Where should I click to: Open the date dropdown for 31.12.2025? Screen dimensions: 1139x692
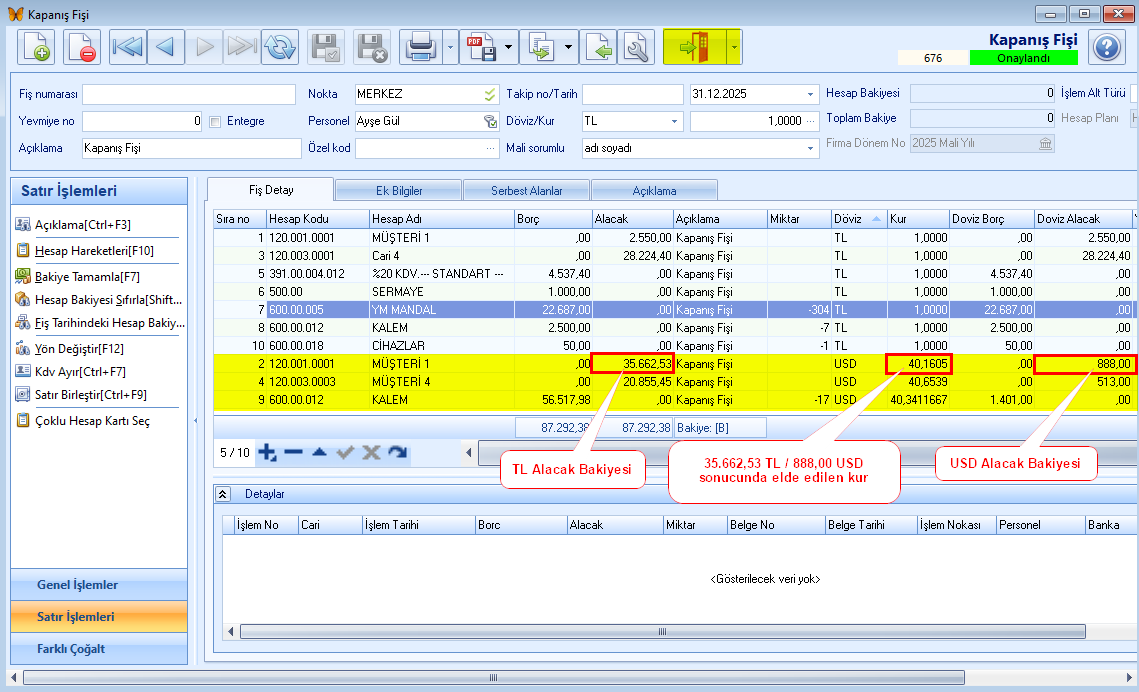pos(810,95)
